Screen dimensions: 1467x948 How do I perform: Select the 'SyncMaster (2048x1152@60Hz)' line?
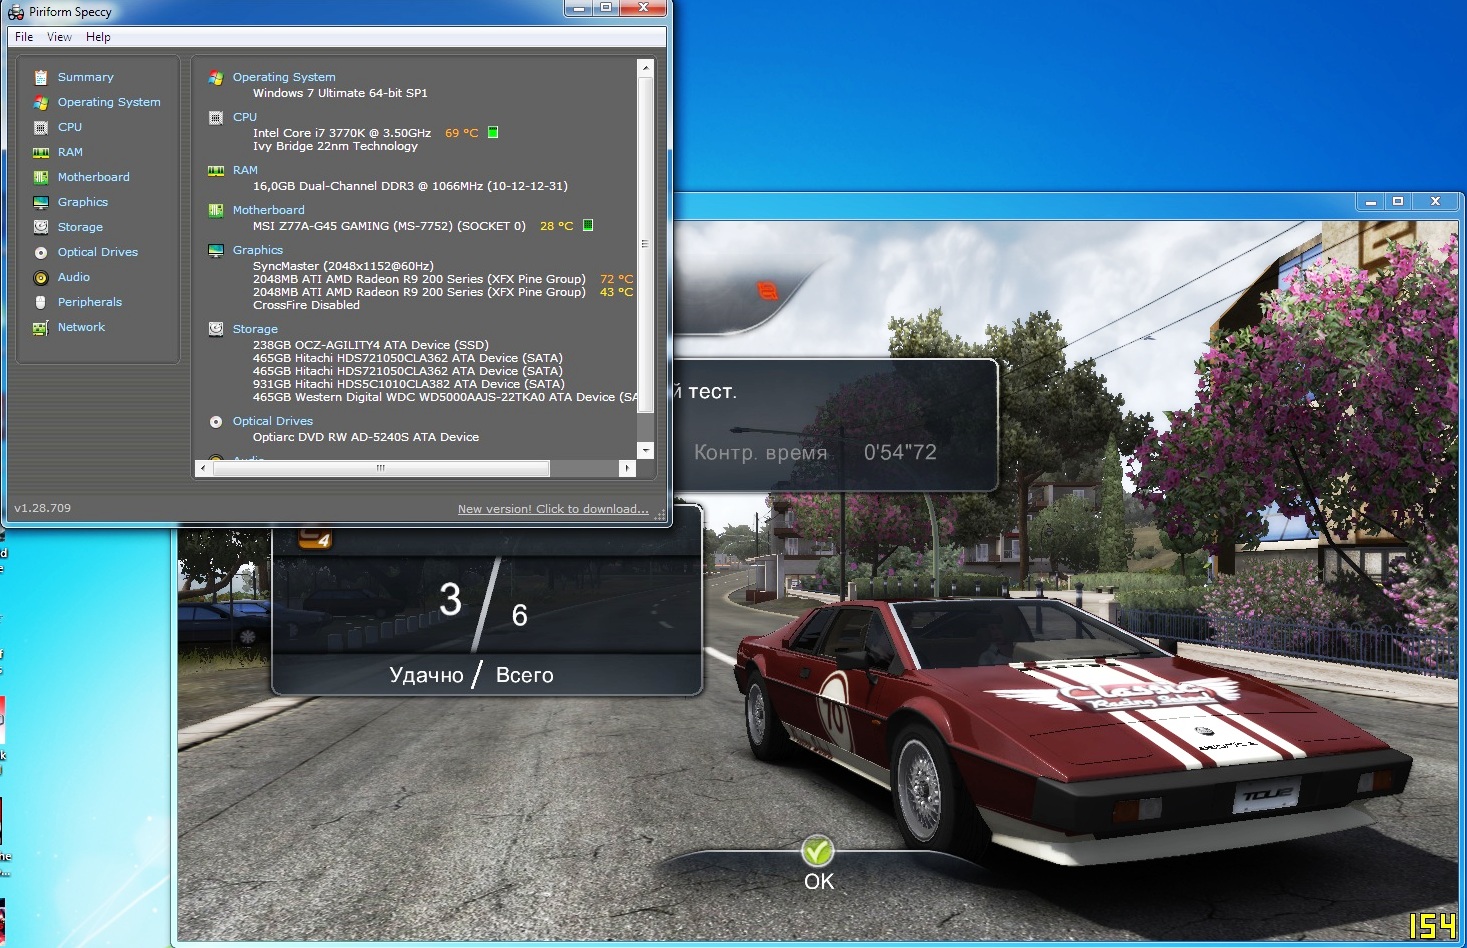(343, 266)
